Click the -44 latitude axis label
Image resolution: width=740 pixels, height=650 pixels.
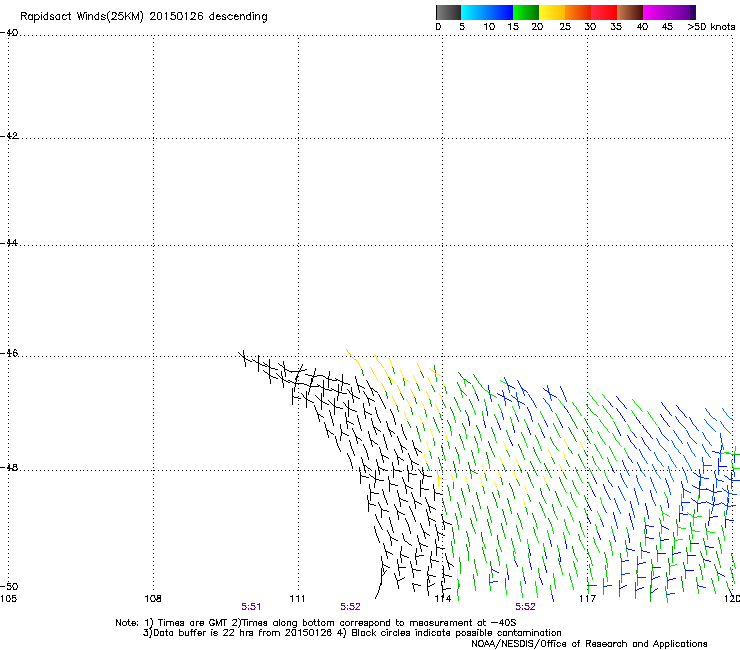point(9,243)
